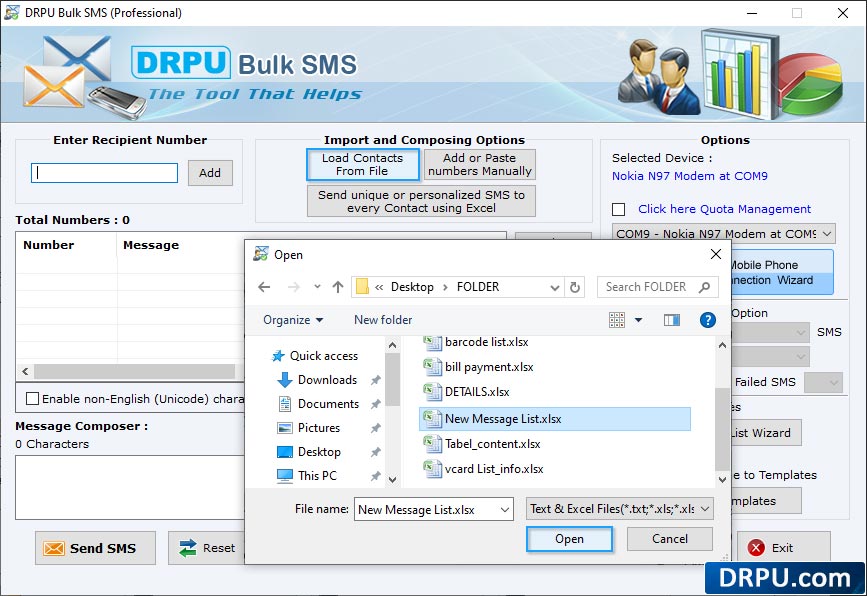Image resolution: width=867 pixels, height=596 pixels.
Task: Click Desktop in address breadcrumb
Action: [412, 287]
